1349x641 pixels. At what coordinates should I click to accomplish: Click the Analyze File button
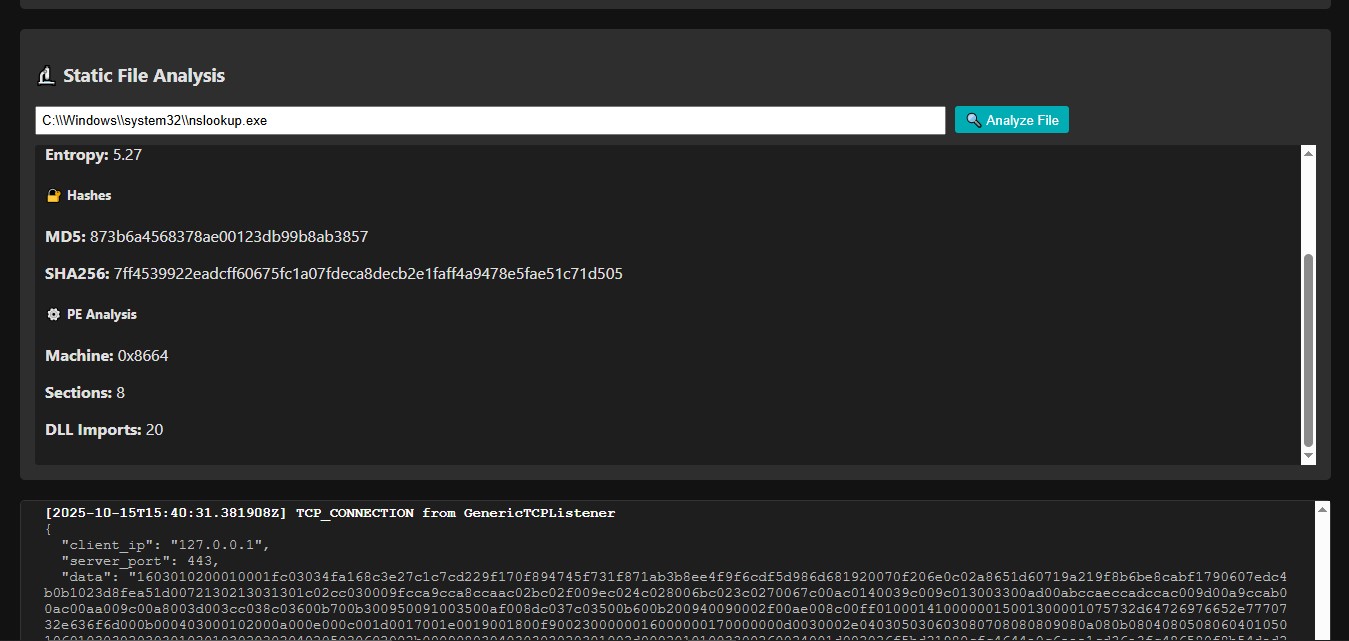(1012, 120)
